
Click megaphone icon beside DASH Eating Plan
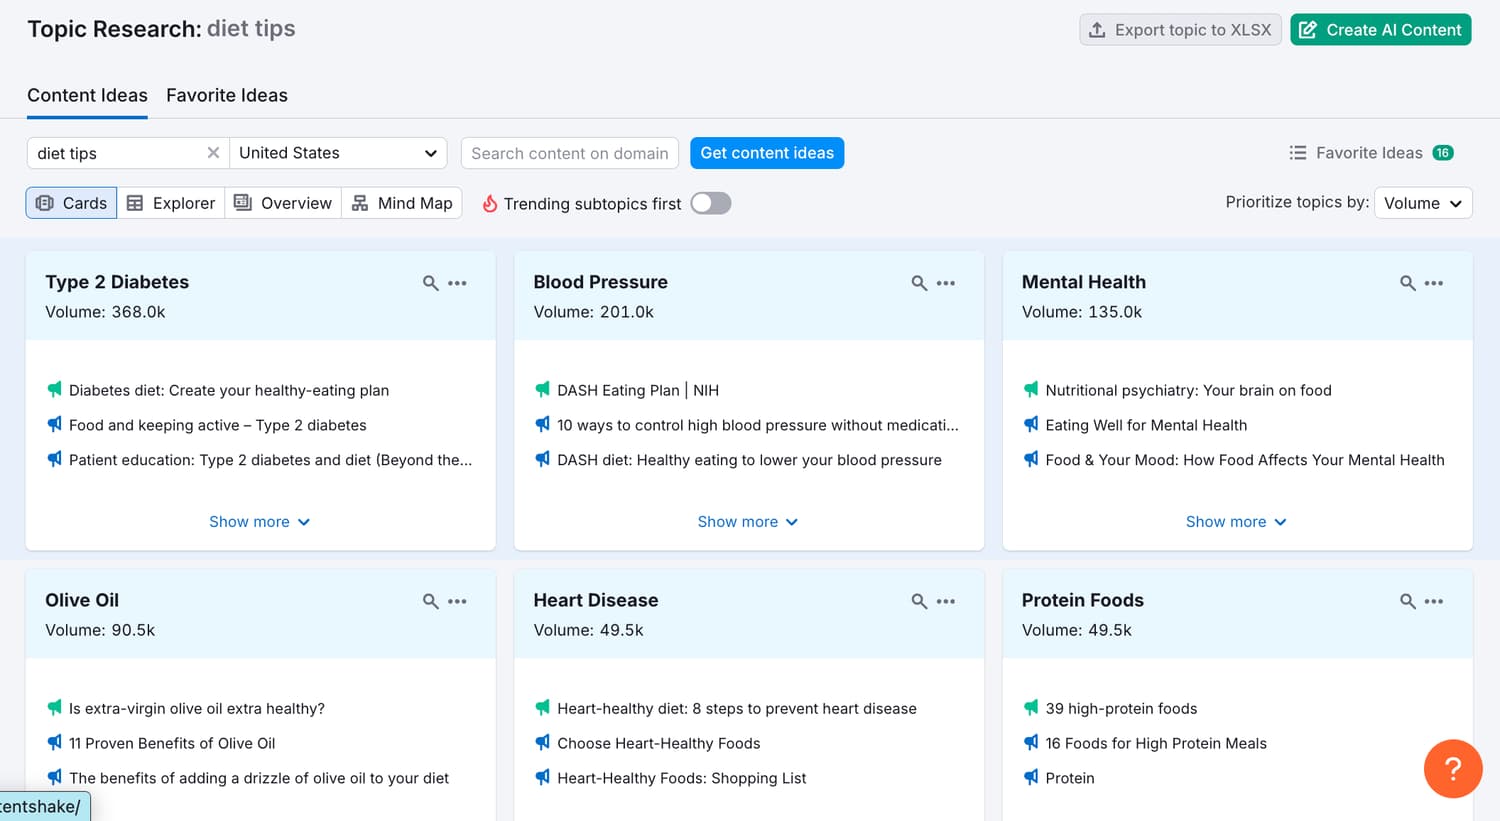pyautogui.click(x=543, y=390)
